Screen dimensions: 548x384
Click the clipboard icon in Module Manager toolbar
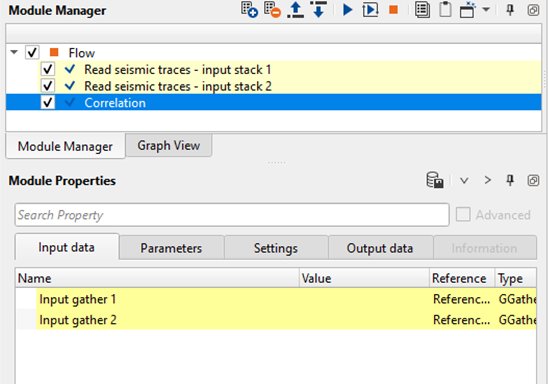pyautogui.click(x=445, y=10)
